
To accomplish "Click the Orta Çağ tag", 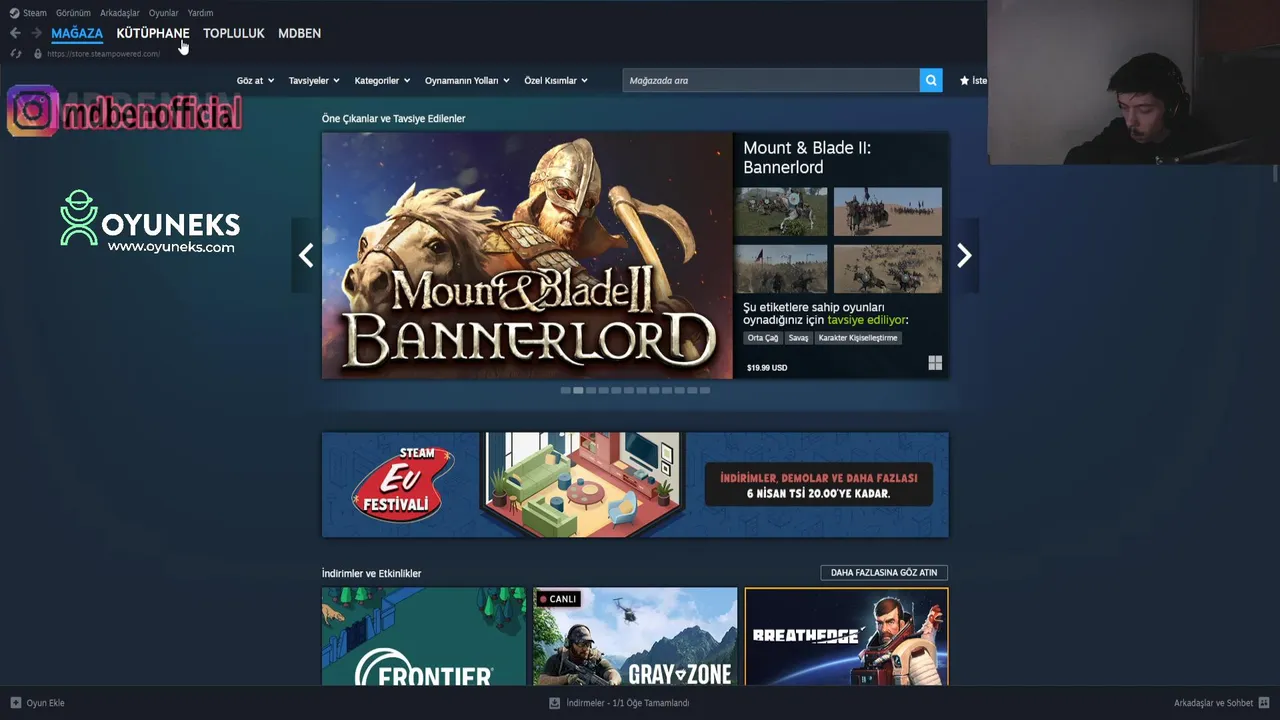I will tap(763, 338).
